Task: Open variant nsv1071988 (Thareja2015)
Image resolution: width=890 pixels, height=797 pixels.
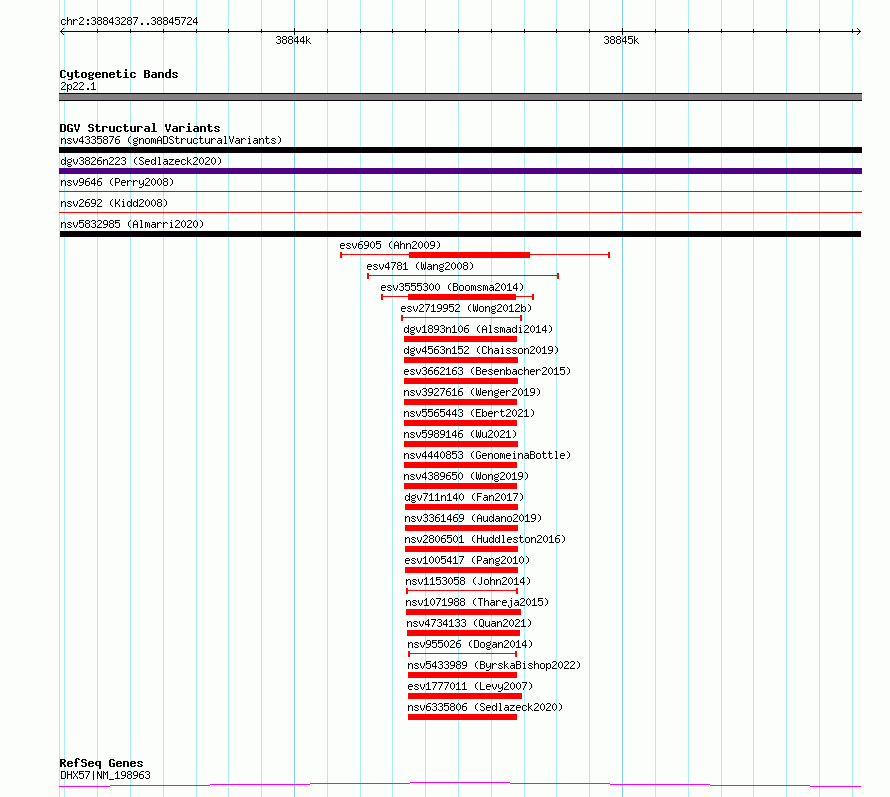Action: click(x=477, y=602)
